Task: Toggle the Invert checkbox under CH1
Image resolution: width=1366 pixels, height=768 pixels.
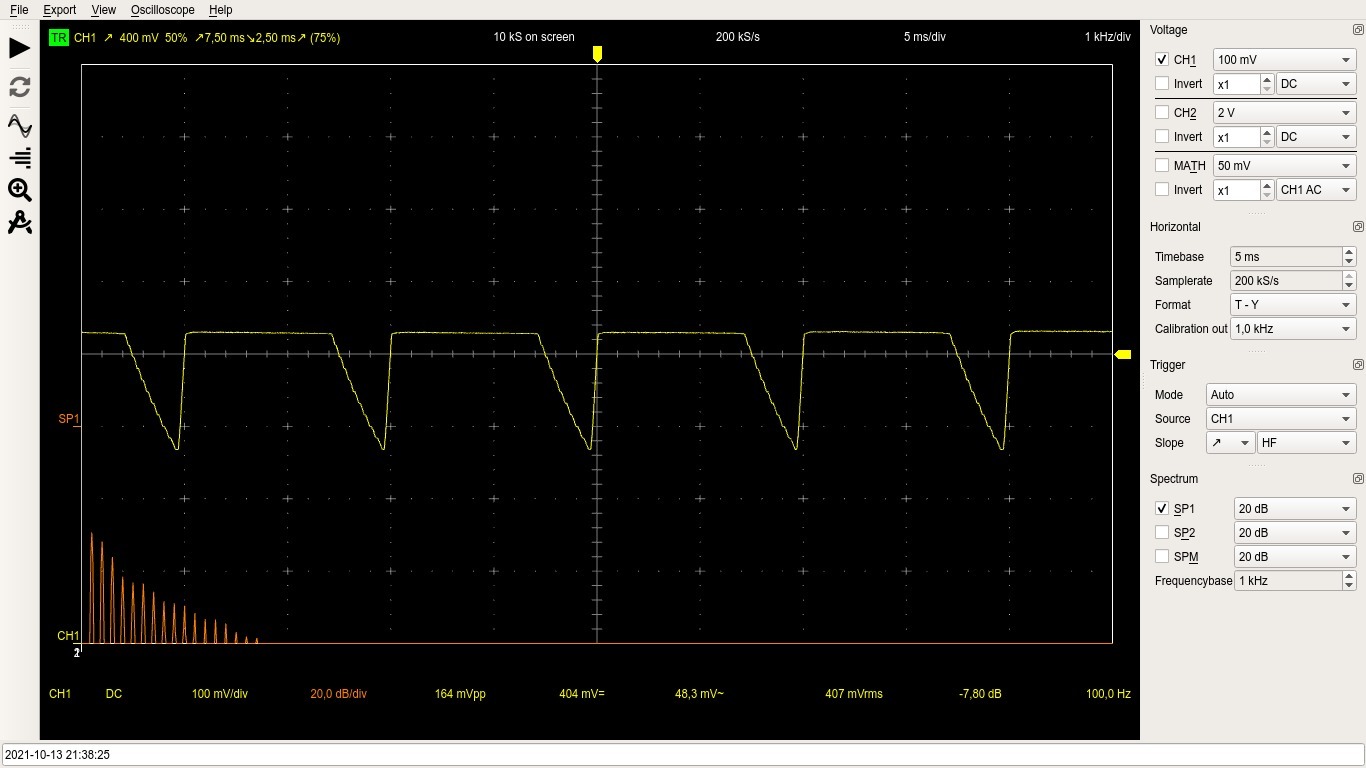Action: click(x=1161, y=84)
